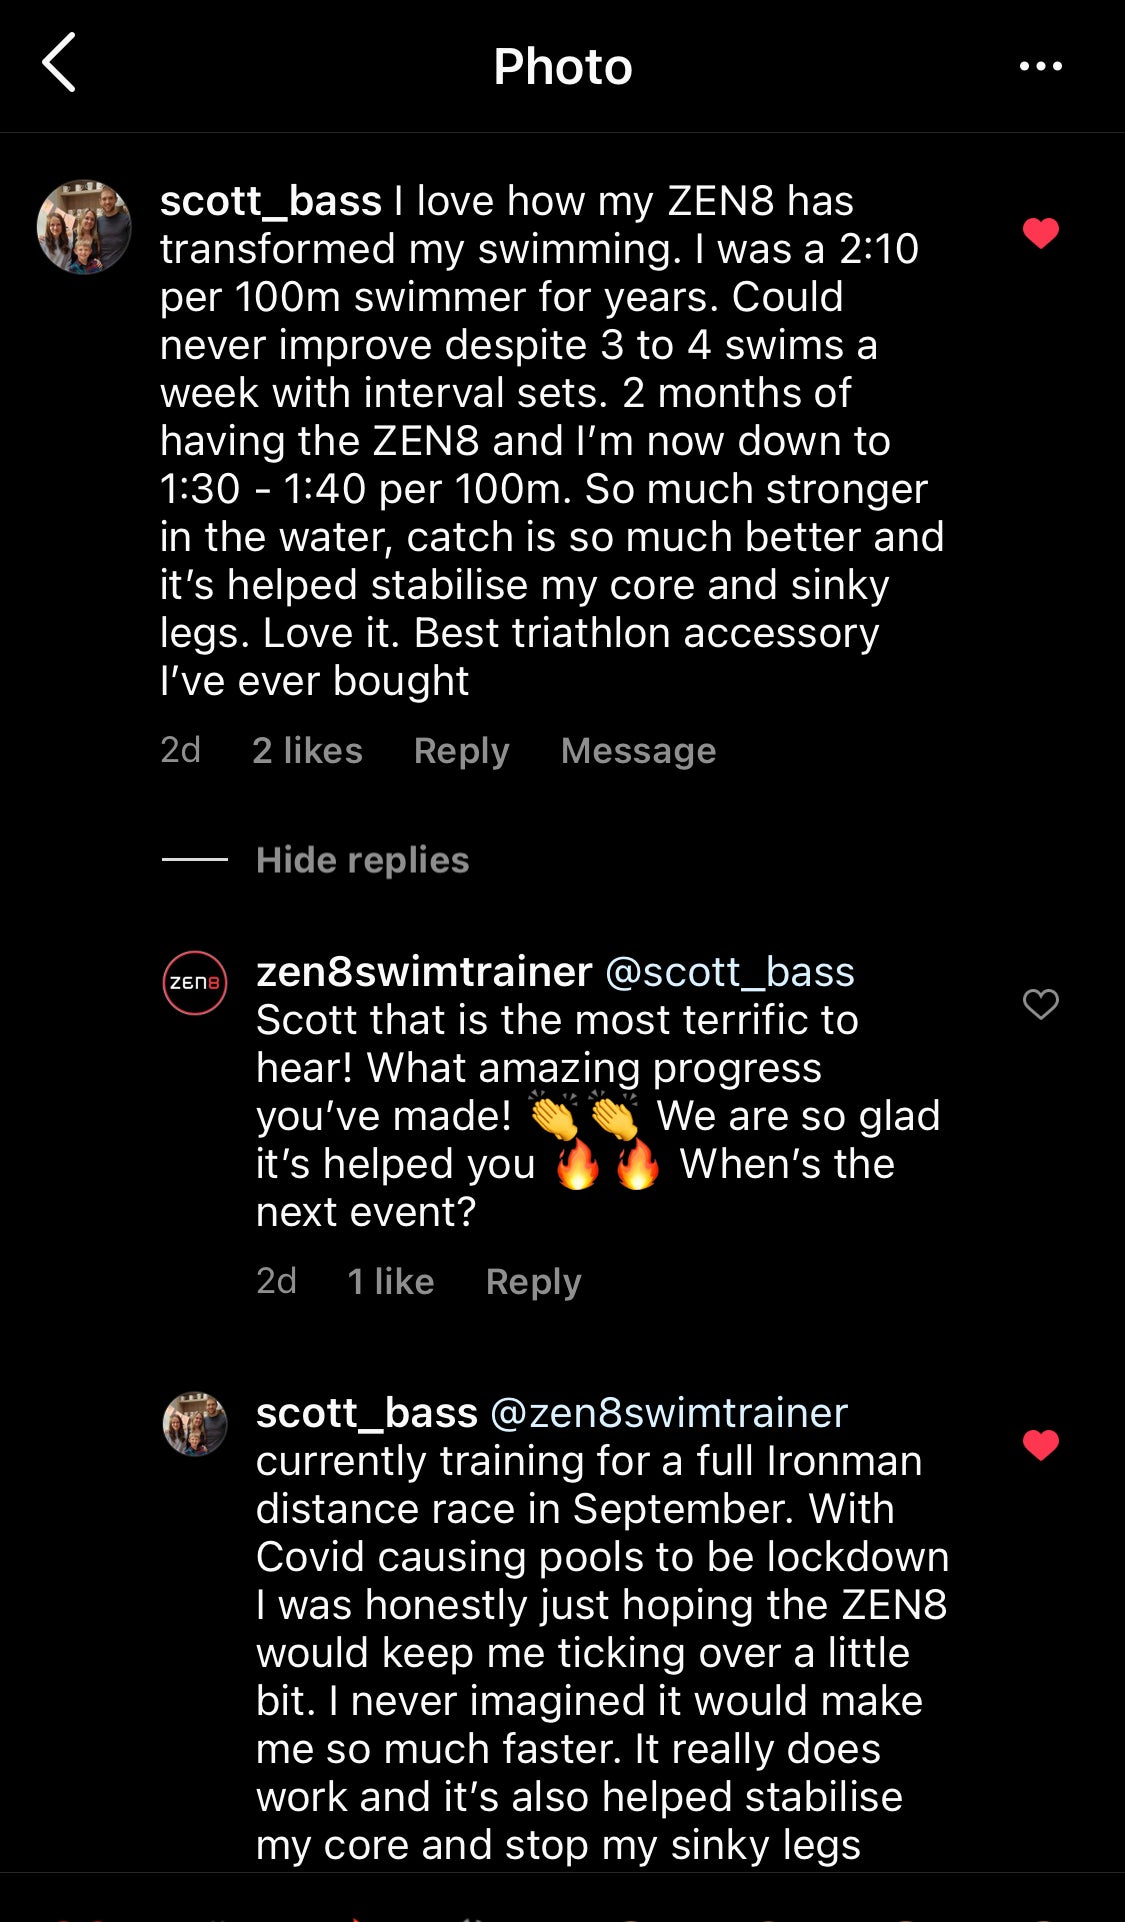This screenshot has height=1922, width=1125.
Task: Reply to zen8swimtrainer's comment
Action: click(x=533, y=1282)
